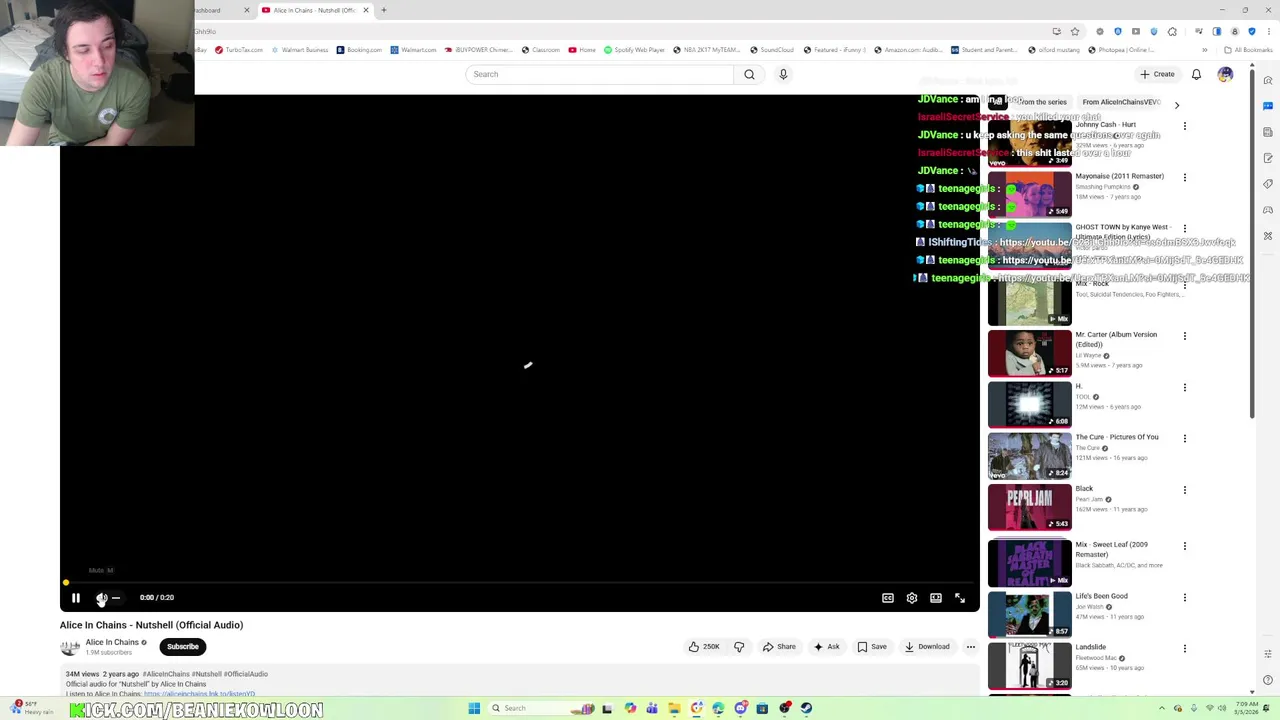Image resolution: width=1280 pixels, height=720 pixels.
Task: Open the Create menu
Action: click(x=1157, y=74)
